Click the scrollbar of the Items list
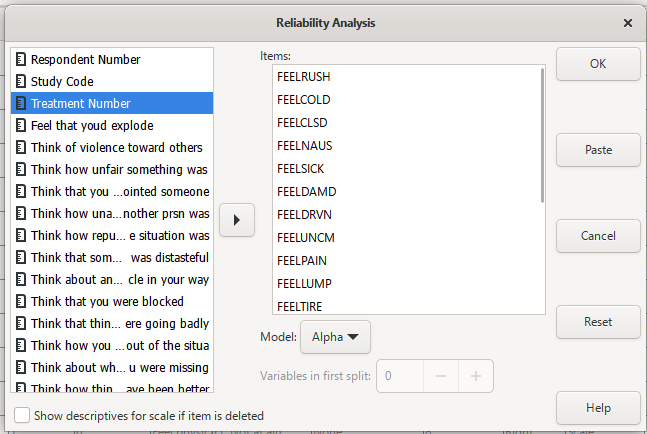 [542, 135]
